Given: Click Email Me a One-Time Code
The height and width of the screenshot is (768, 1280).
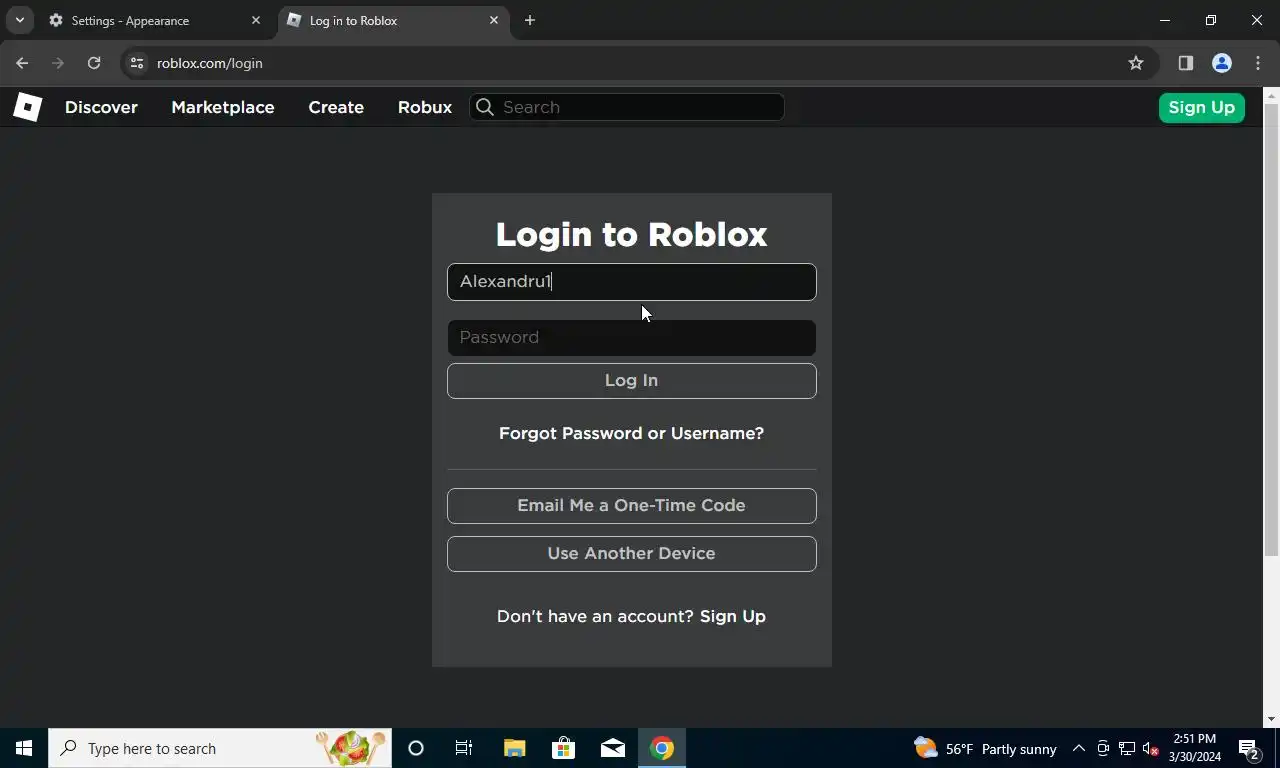Looking at the screenshot, I should coord(632,506).
